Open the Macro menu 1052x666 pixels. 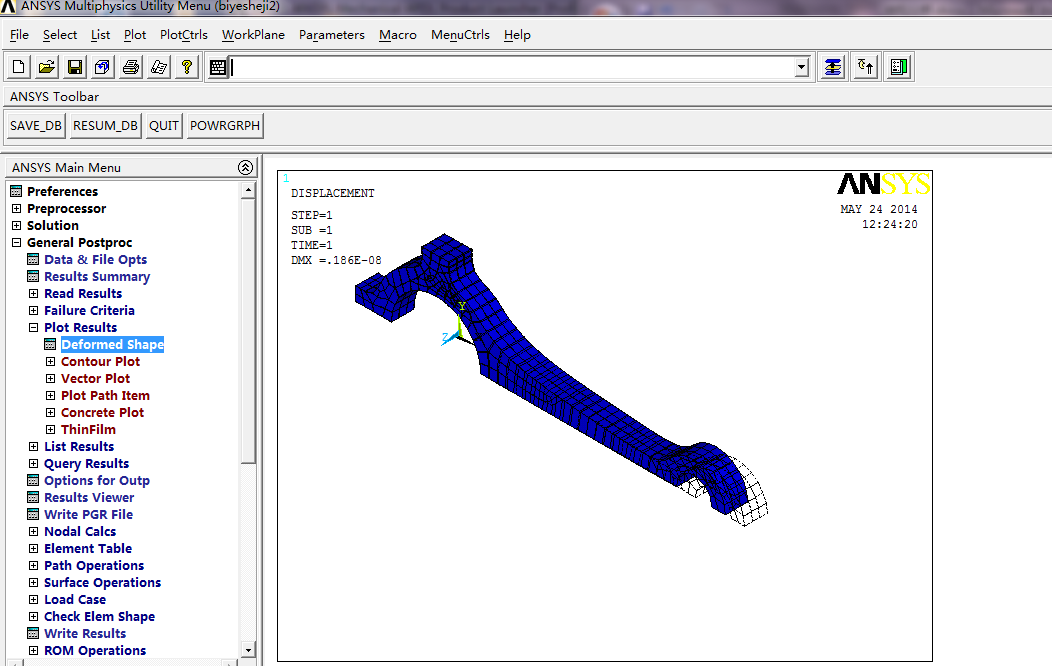pyautogui.click(x=398, y=35)
